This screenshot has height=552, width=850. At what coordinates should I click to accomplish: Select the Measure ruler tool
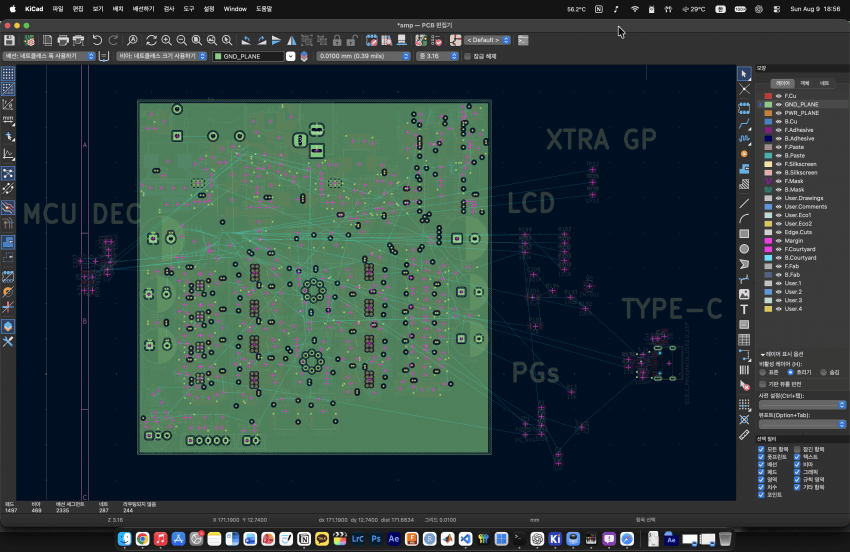(744, 435)
